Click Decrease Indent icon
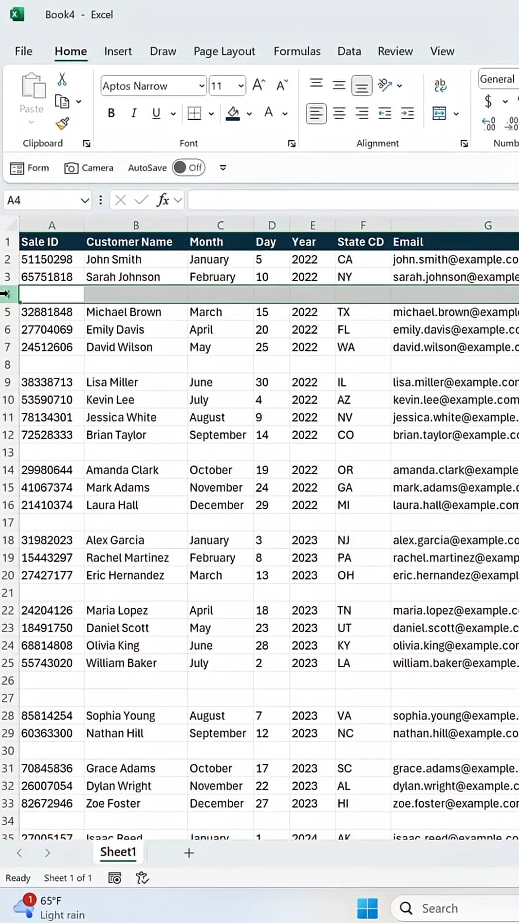 [x=385, y=113]
